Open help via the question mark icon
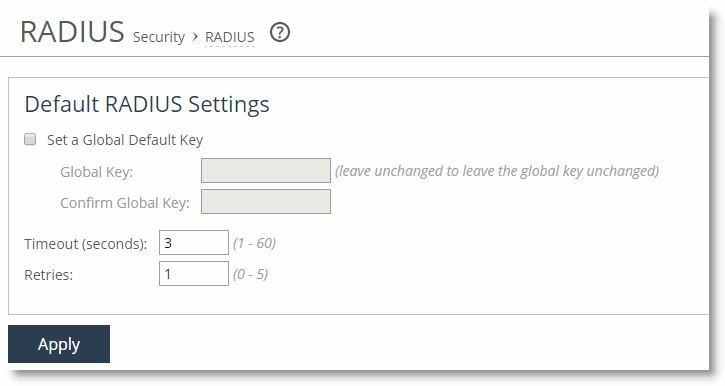The width and height of the screenshot is (725, 386). pyautogui.click(x=280, y=33)
